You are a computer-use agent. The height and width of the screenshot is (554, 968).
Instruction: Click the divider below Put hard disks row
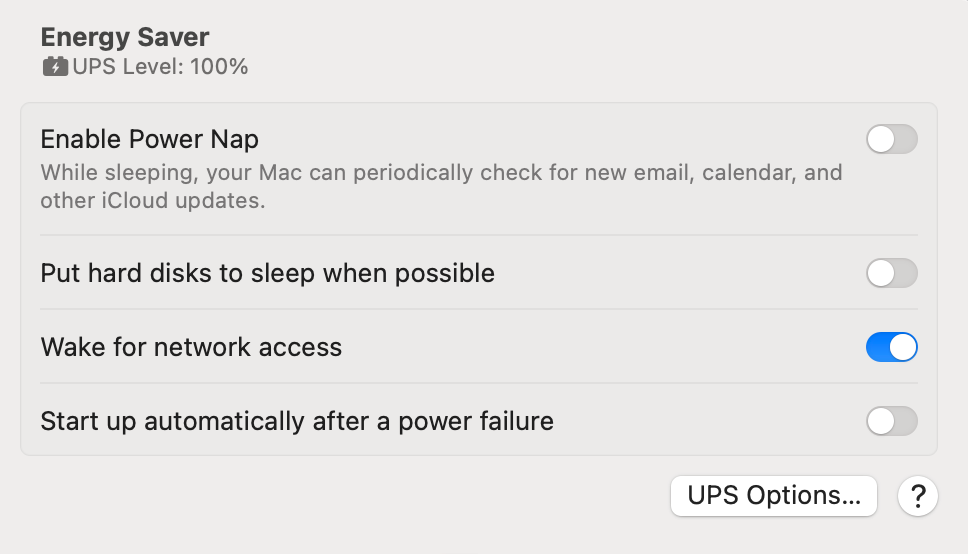(x=479, y=309)
